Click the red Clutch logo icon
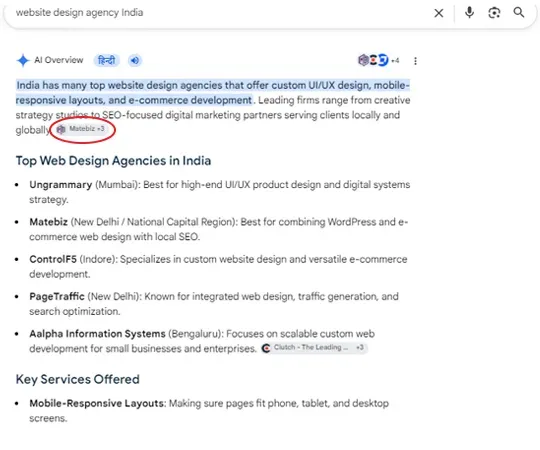This screenshot has width=540, height=450. coord(266,348)
